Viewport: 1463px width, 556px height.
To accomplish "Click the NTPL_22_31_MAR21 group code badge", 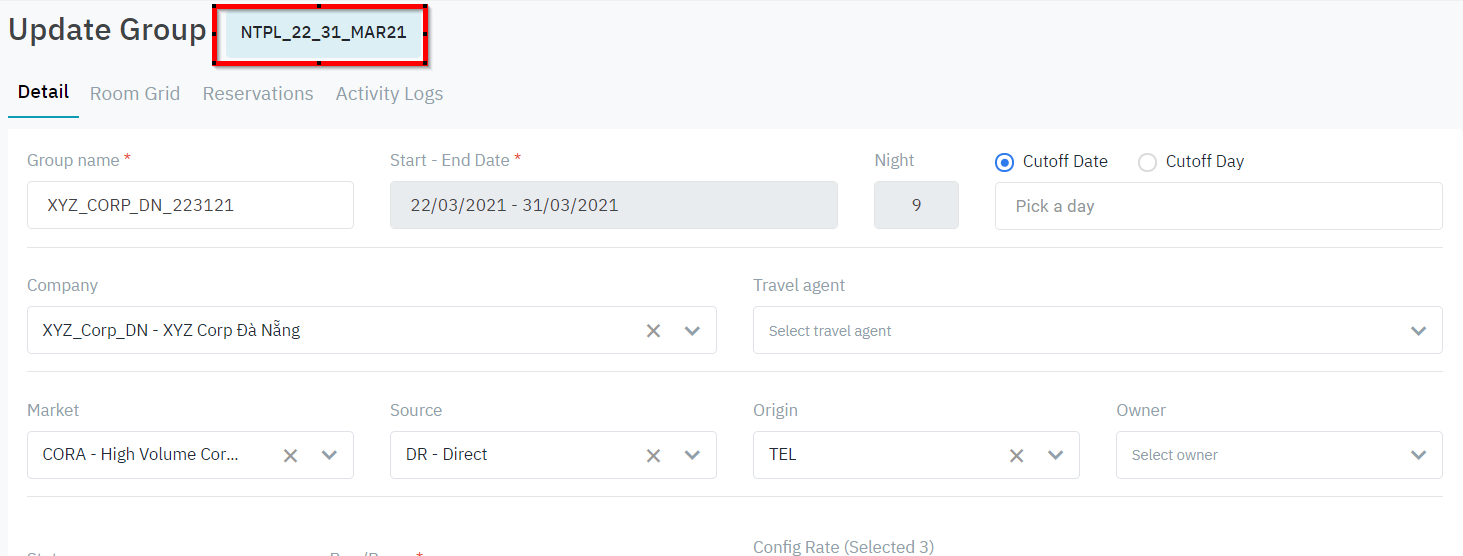I will pyautogui.click(x=323, y=33).
